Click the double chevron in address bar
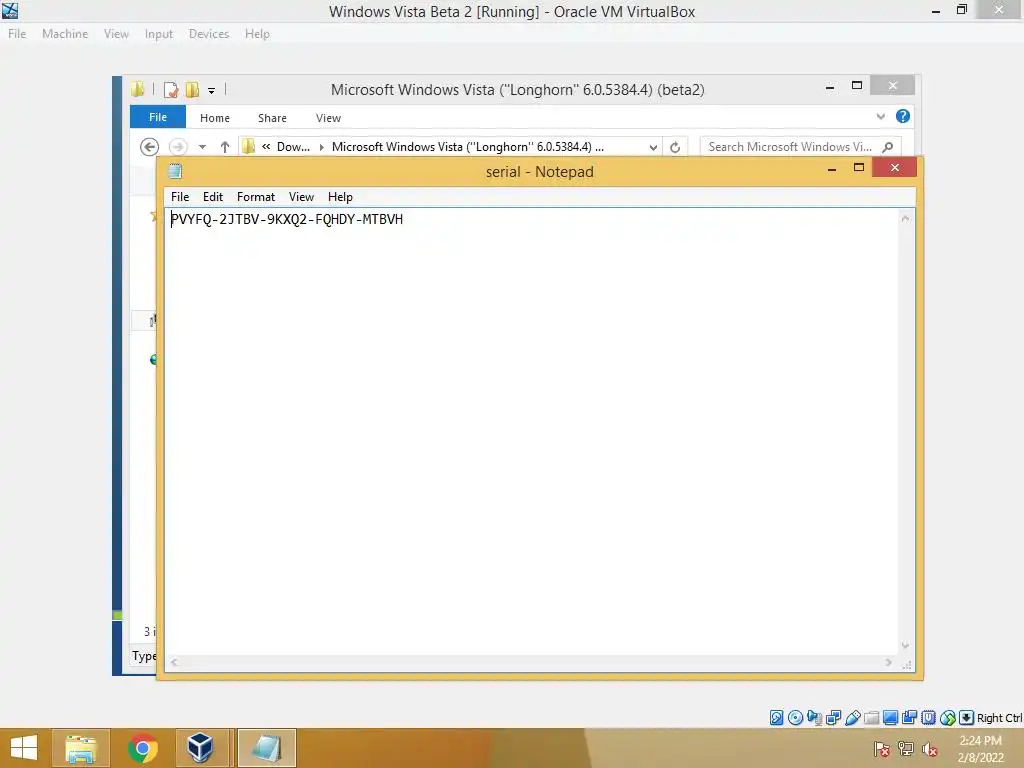This screenshot has height=768, width=1024. 266,146
